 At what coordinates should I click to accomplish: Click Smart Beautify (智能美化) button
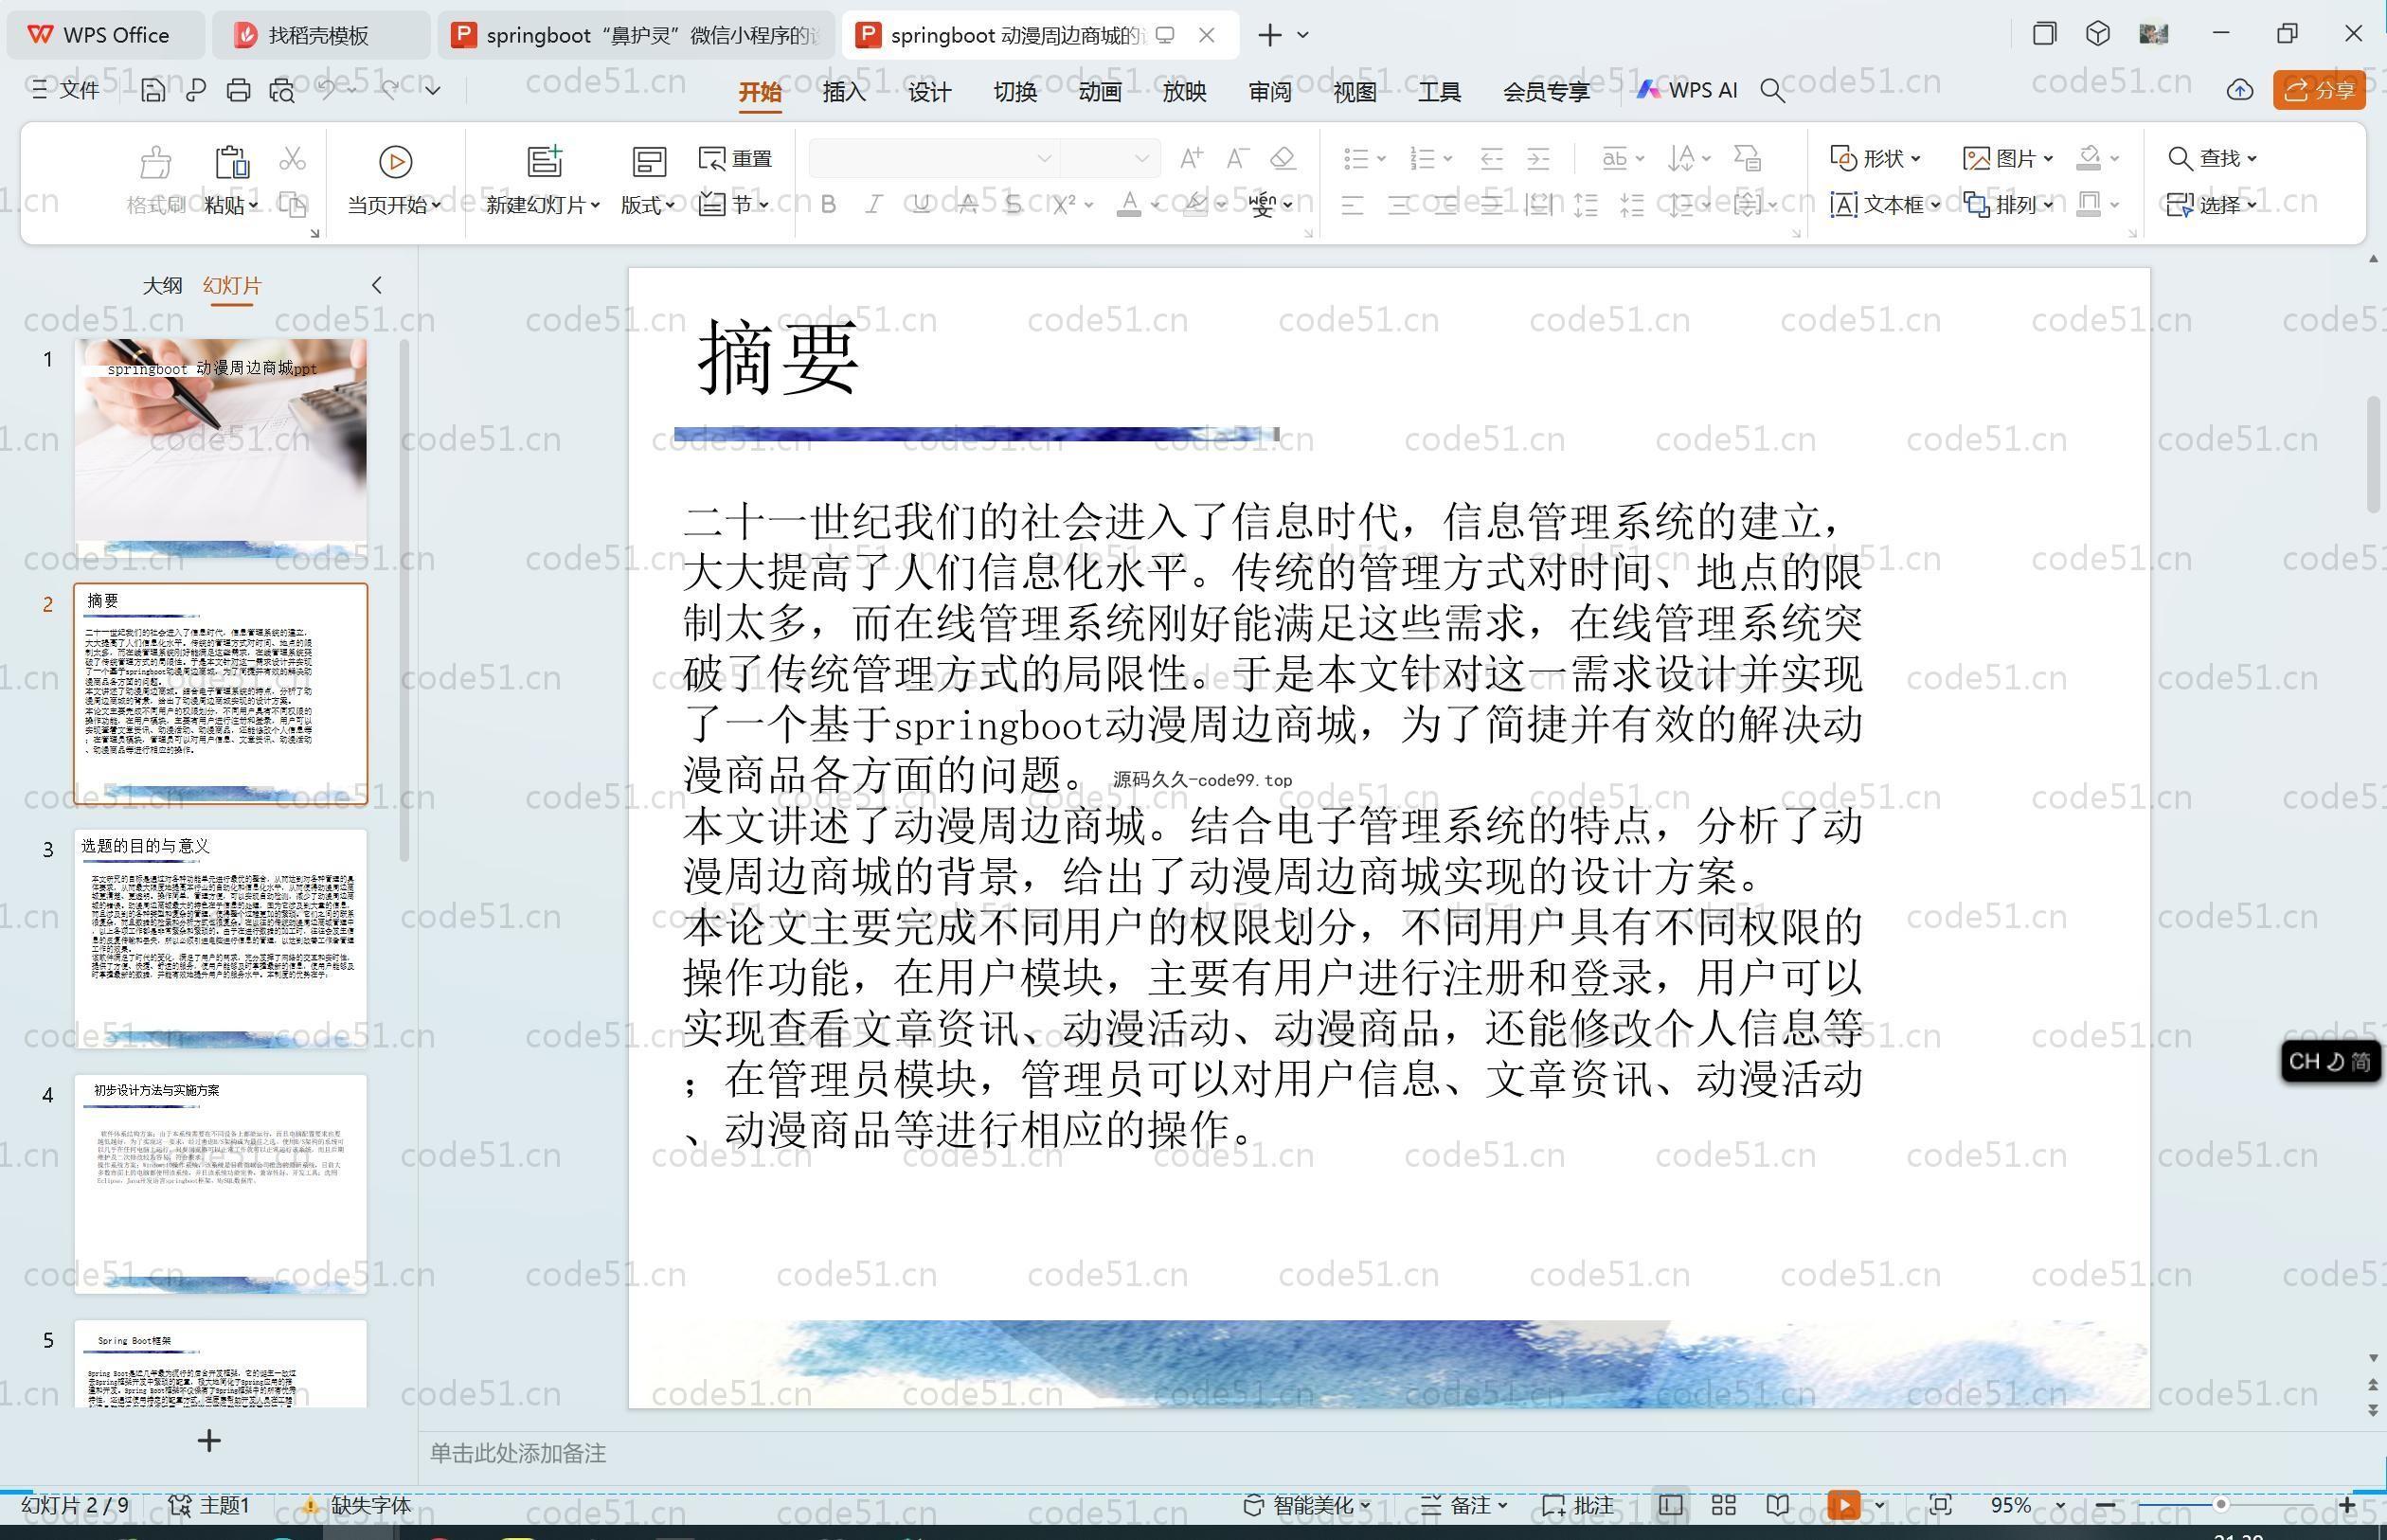1307,1505
